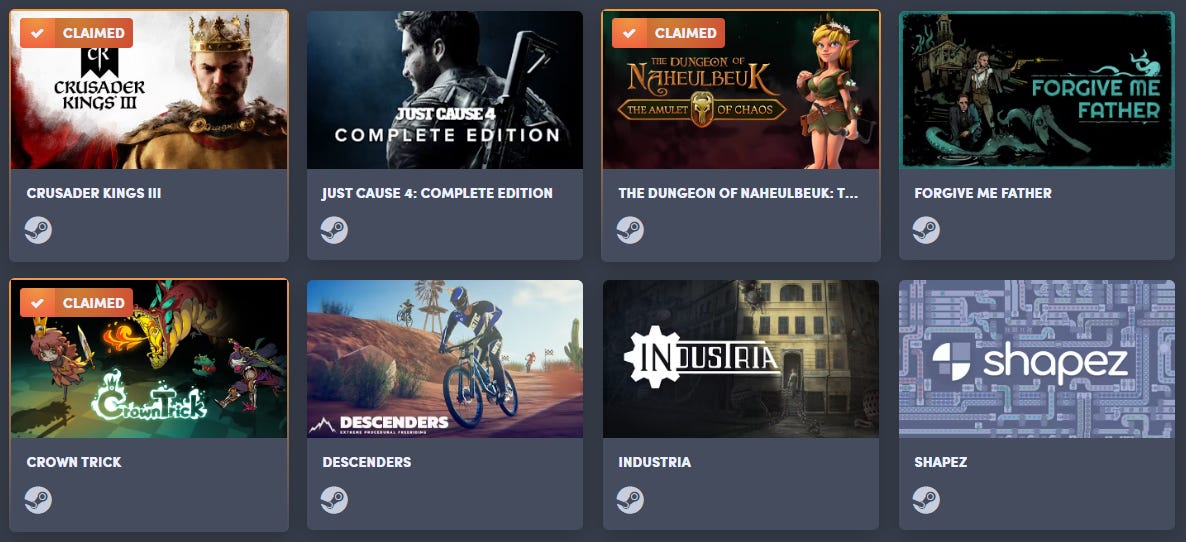Click the Steam icon under Industria
Viewport: 1186px width, 542px height.
630,500
